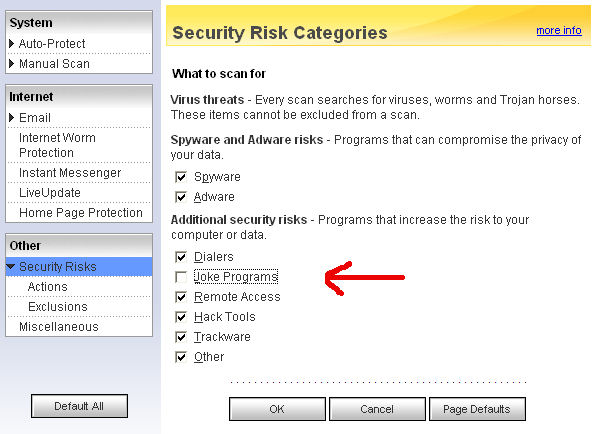Screen dimensions: 600x434
Task: Select Instant Messenger in sidebar
Action: pos(70,173)
